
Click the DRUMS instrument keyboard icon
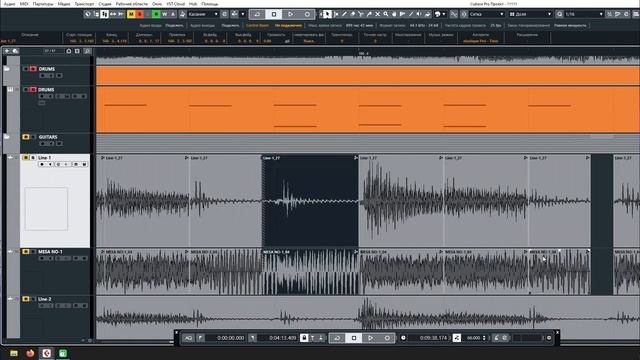pyautogui.click(x=11, y=89)
